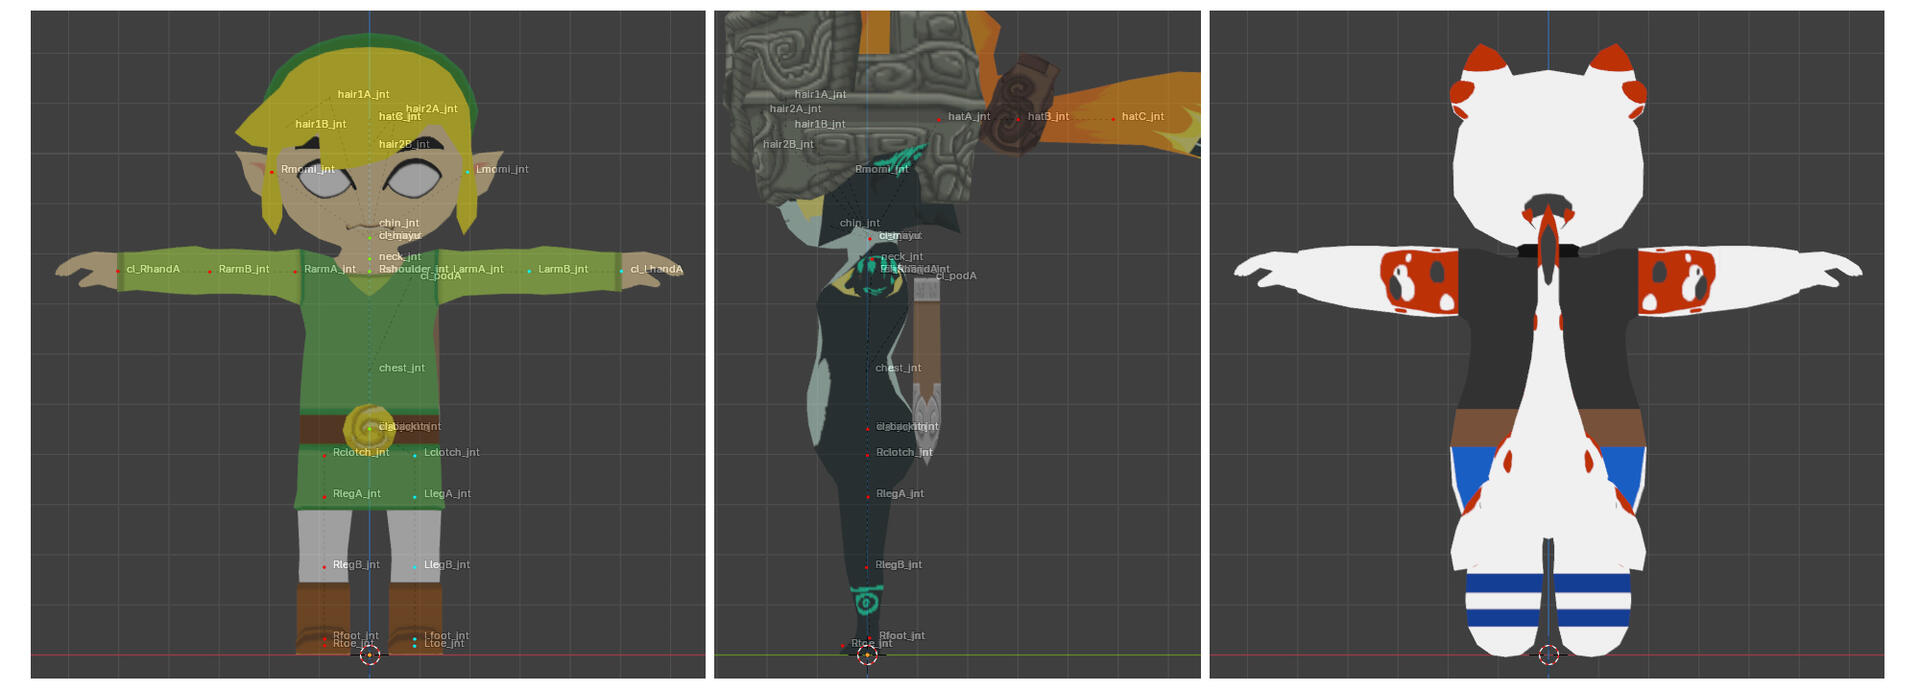Click the teal spiral marking on the side-view leg
1920x691 pixels.
point(866,602)
